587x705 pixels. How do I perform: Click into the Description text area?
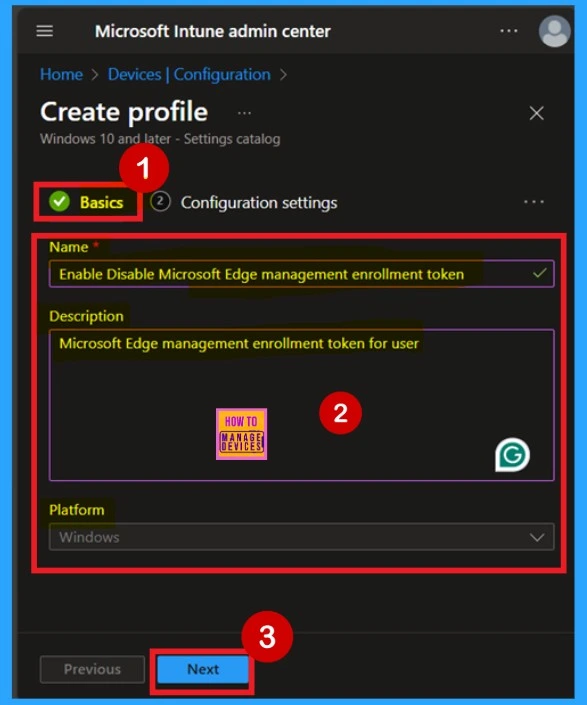pyautogui.click(x=302, y=405)
